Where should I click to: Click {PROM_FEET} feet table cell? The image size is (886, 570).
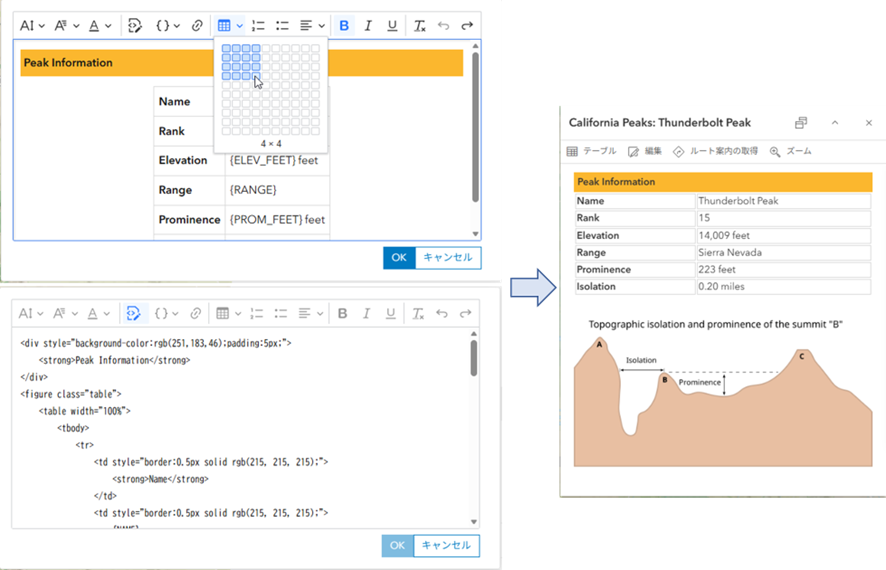pyautogui.click(x=277, y=219)
